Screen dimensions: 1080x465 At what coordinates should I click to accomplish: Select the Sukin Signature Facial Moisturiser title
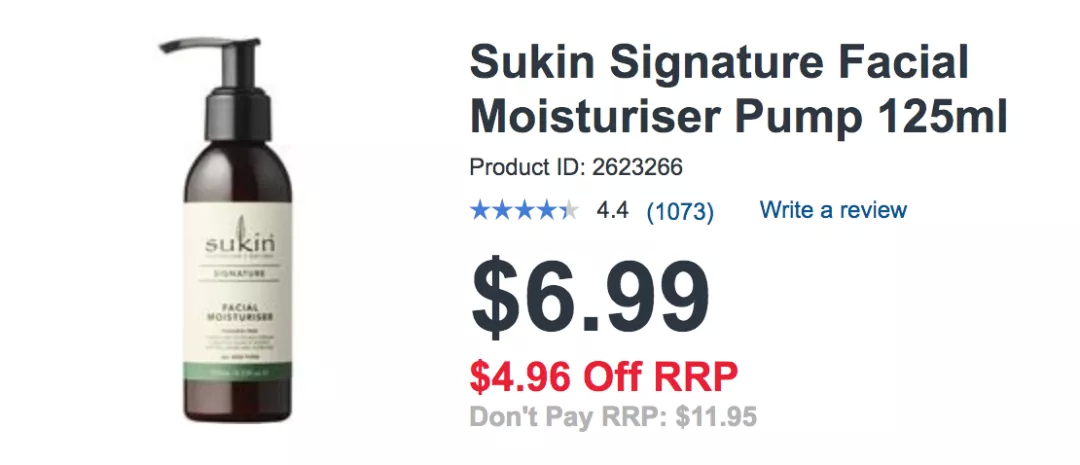tap(738, 89)
